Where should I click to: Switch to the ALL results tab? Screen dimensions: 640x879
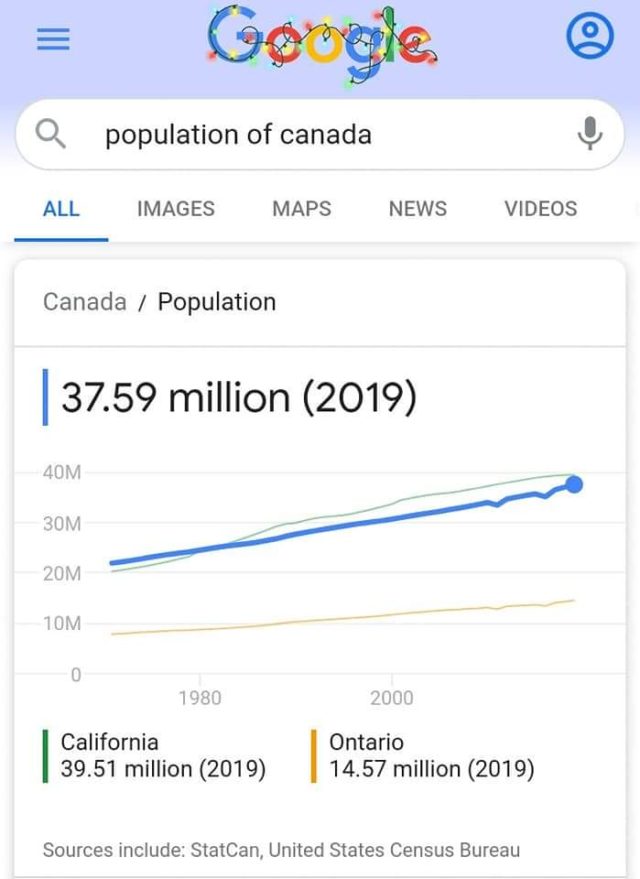click(61, 209)
